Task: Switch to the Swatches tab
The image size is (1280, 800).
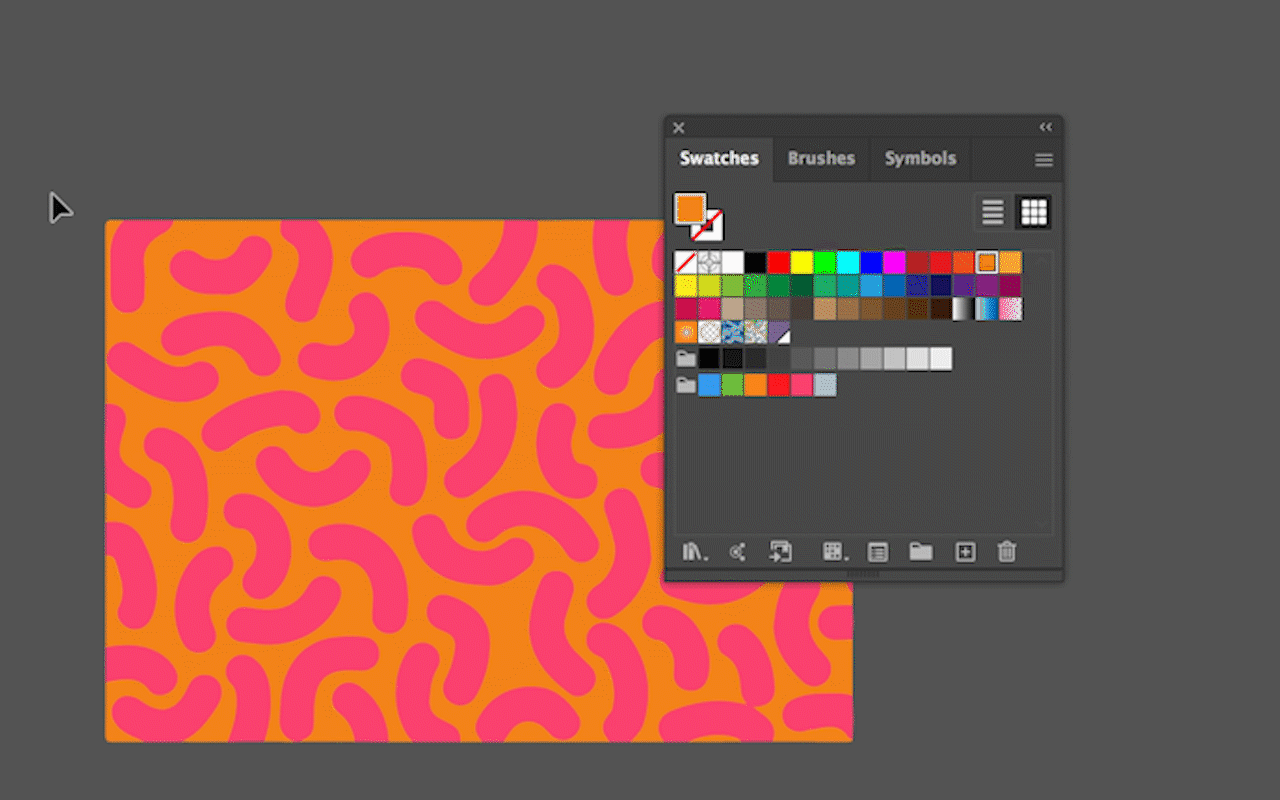Action: click(x=719, y=158)
